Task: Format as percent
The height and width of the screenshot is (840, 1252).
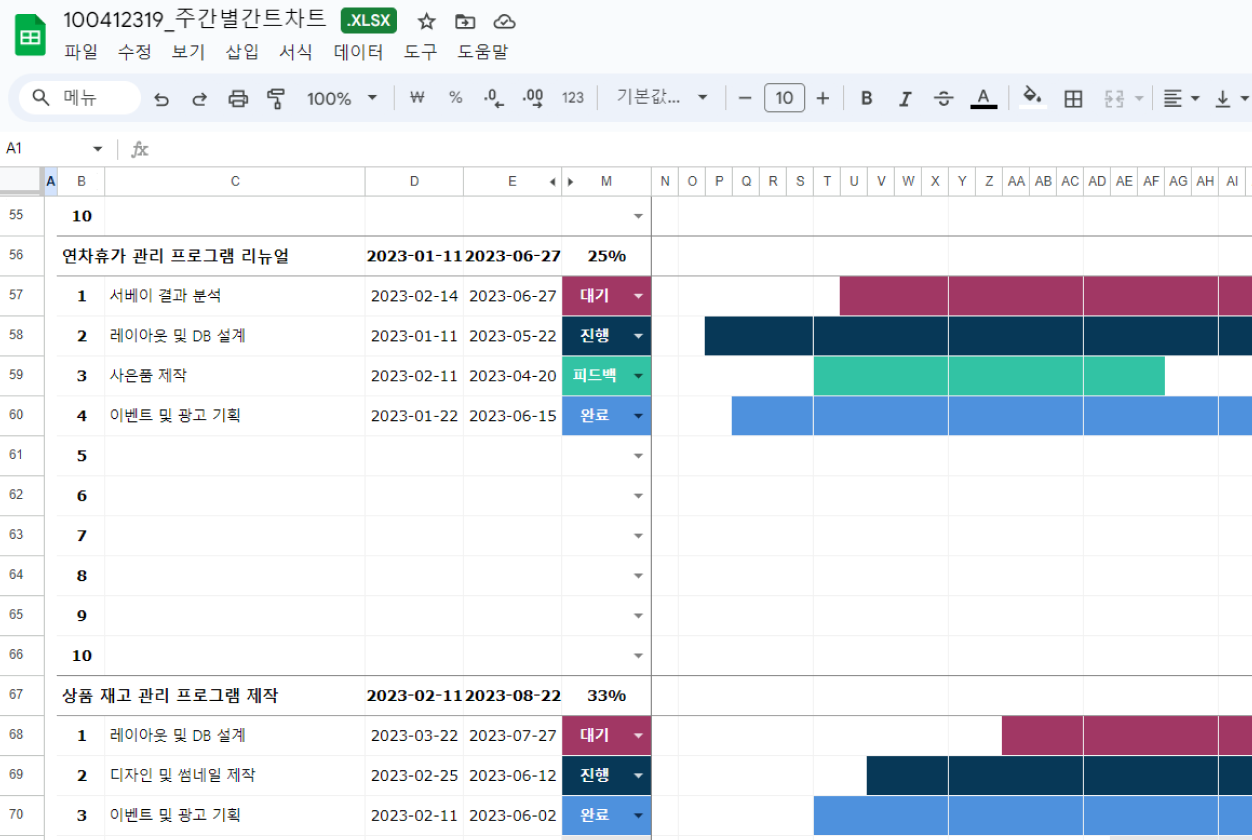Action: (x=455, y=98)
